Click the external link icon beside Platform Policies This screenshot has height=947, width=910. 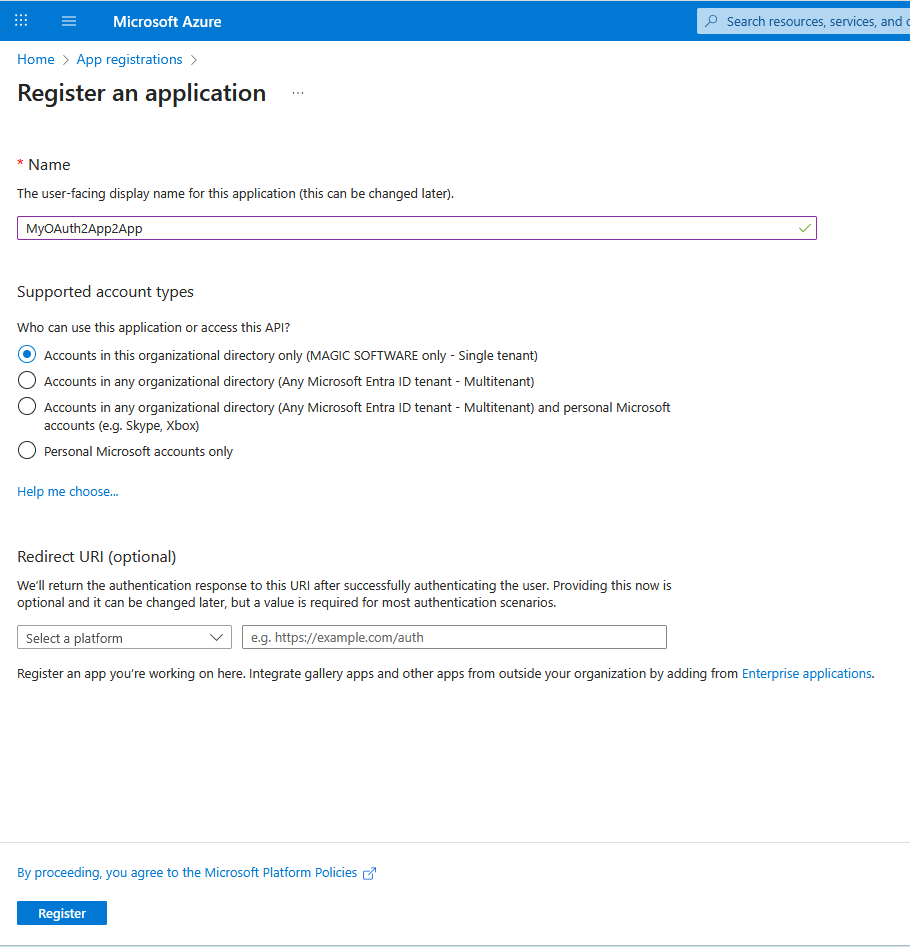pos(369,873)
